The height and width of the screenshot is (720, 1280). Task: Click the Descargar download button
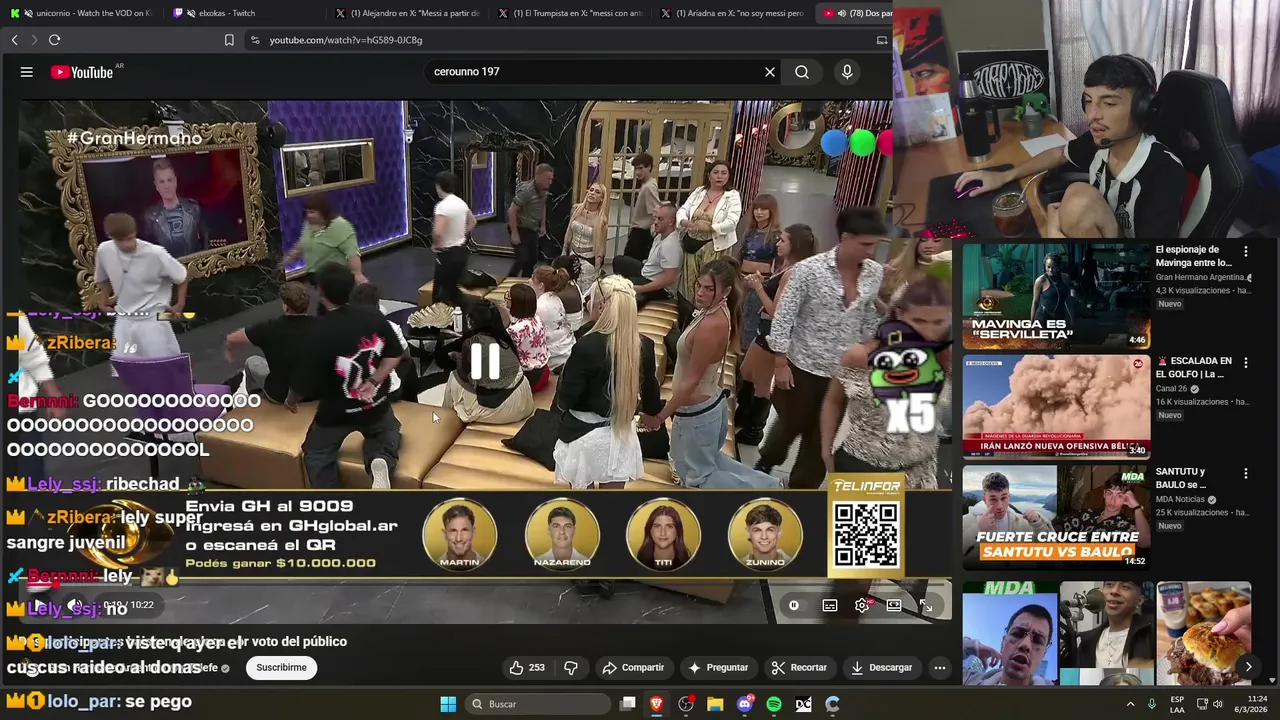(x=881, y=667)
